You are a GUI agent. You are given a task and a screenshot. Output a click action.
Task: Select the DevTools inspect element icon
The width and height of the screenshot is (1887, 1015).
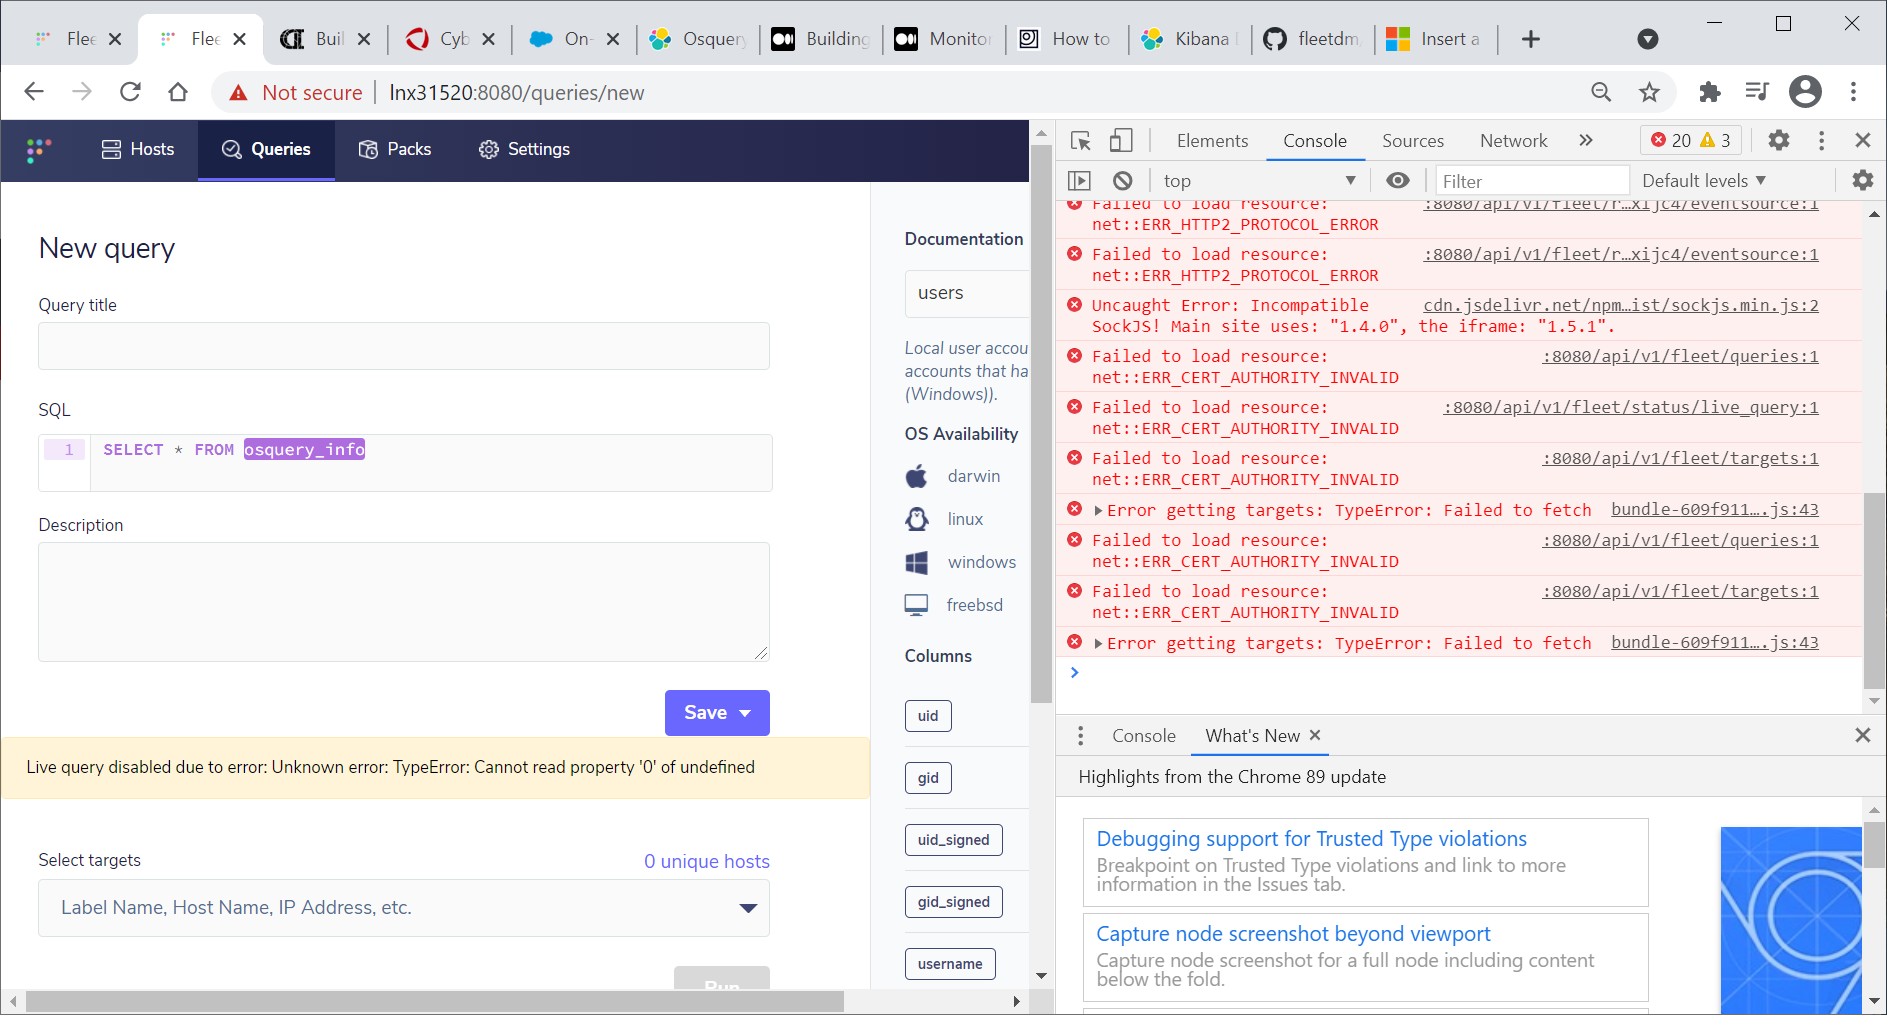coord(1081,141)
